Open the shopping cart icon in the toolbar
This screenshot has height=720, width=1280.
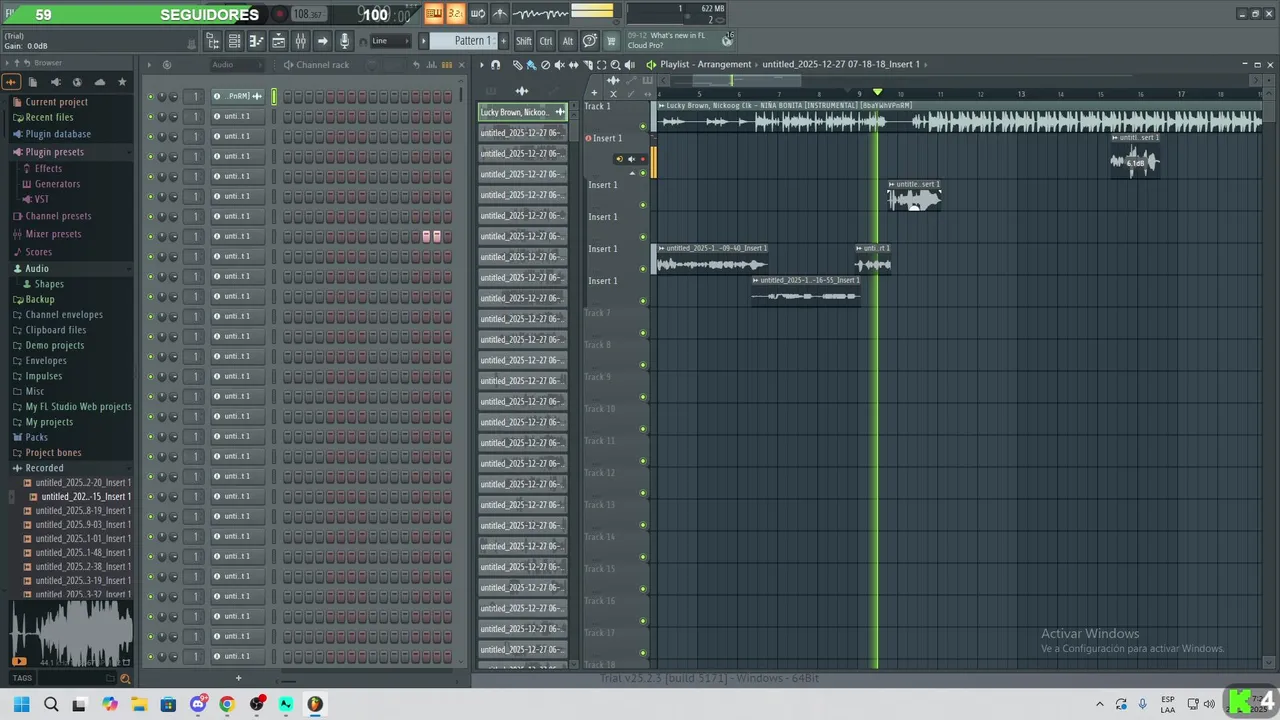[611, 41]
